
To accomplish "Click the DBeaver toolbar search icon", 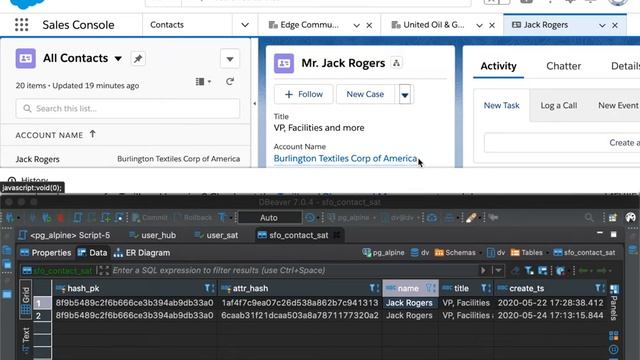I will 589,218.
